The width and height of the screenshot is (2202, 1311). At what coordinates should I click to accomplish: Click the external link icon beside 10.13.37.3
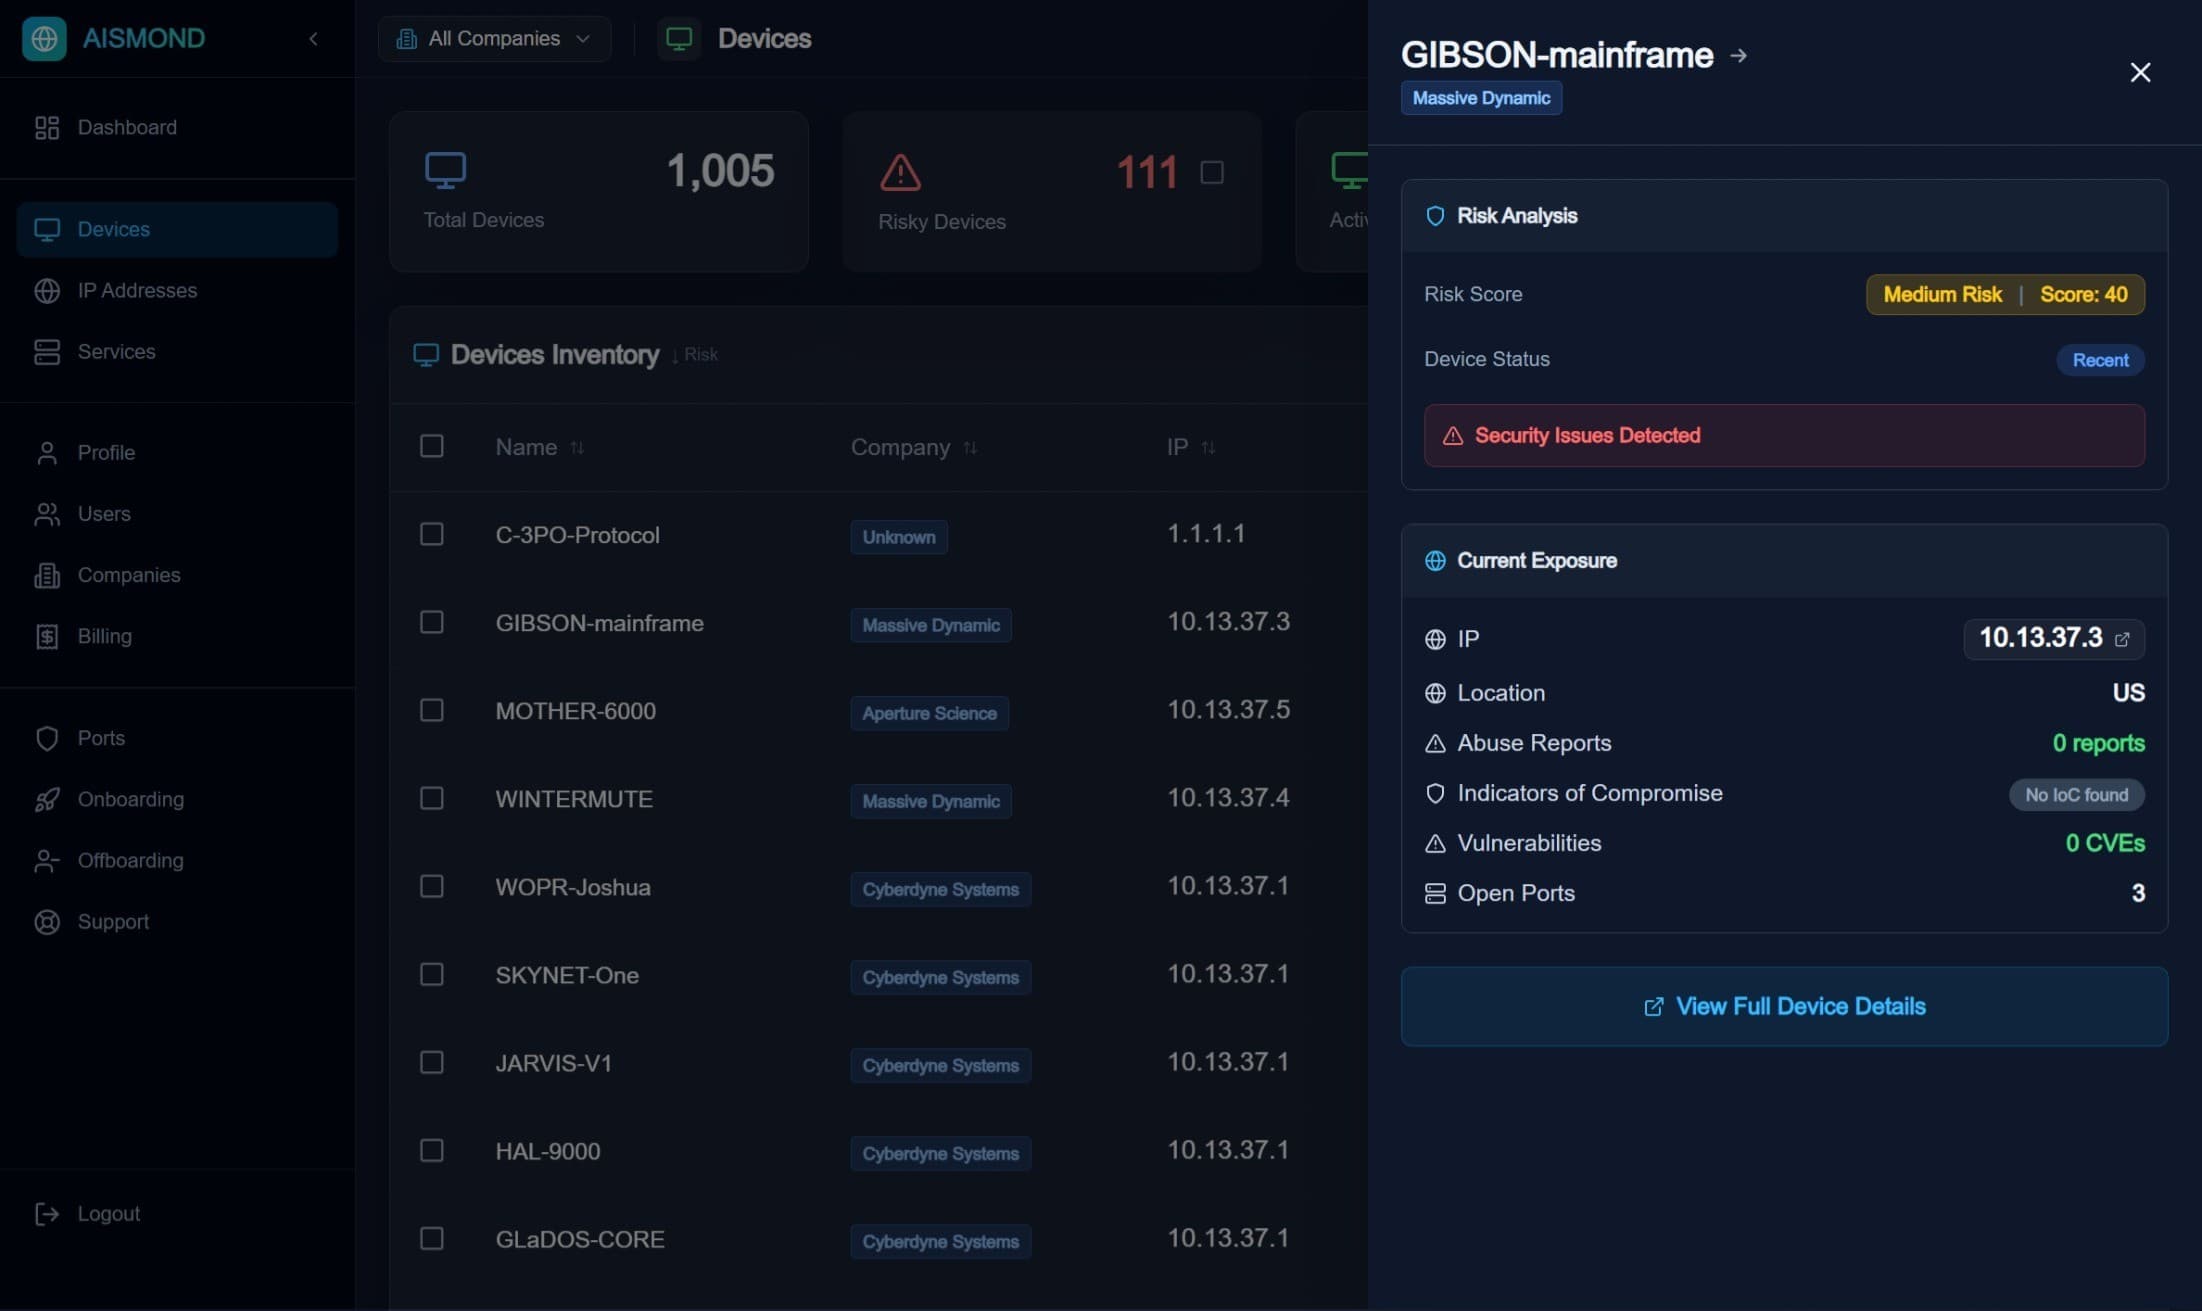2122,640
